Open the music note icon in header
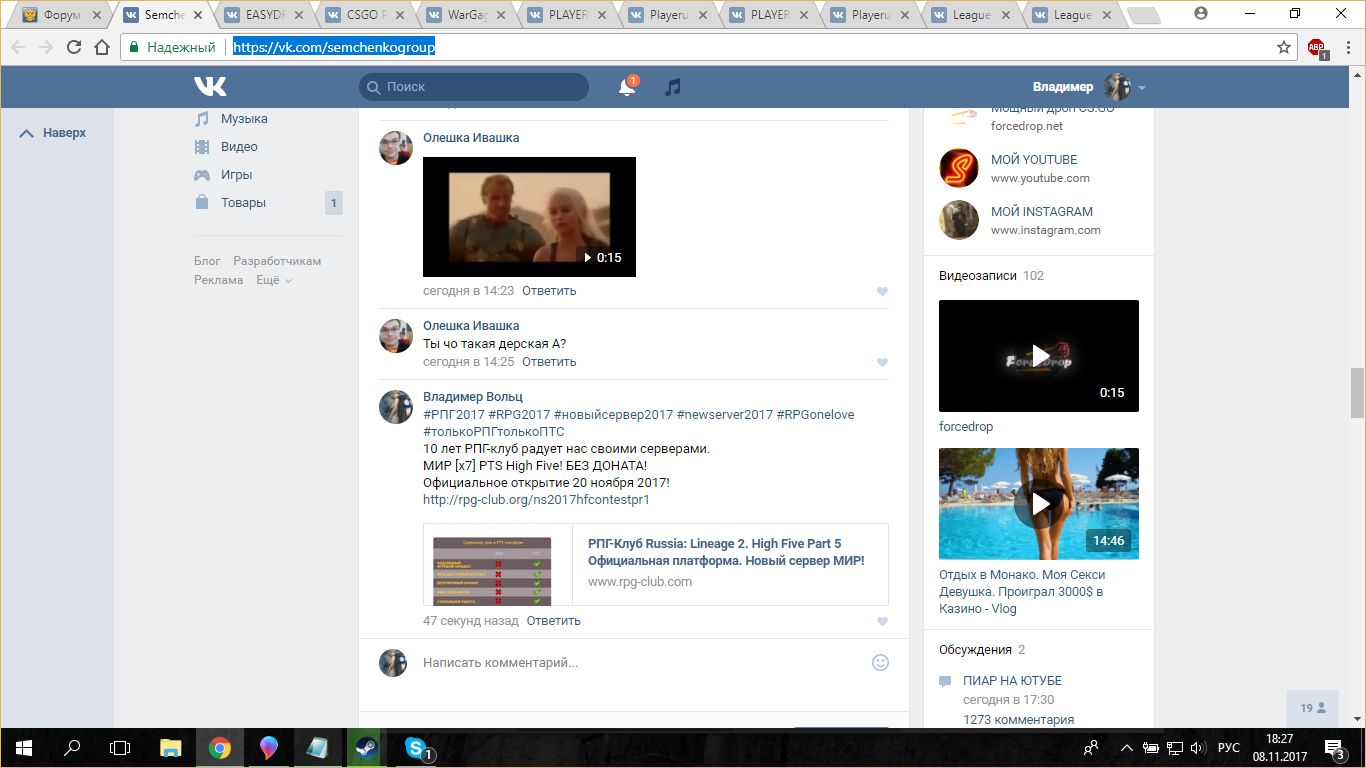The height and width of the screenshot is (768, 1366). (673, 88)
